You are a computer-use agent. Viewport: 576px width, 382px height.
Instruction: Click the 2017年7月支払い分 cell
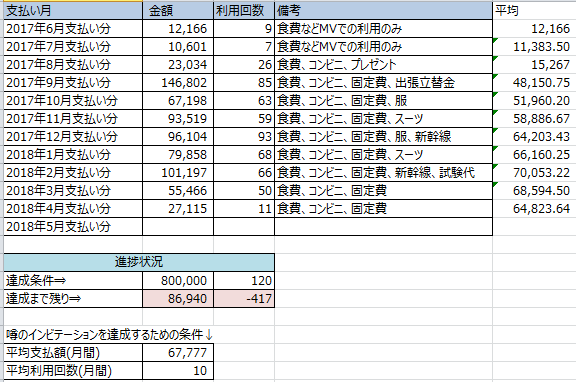[73, 47]
